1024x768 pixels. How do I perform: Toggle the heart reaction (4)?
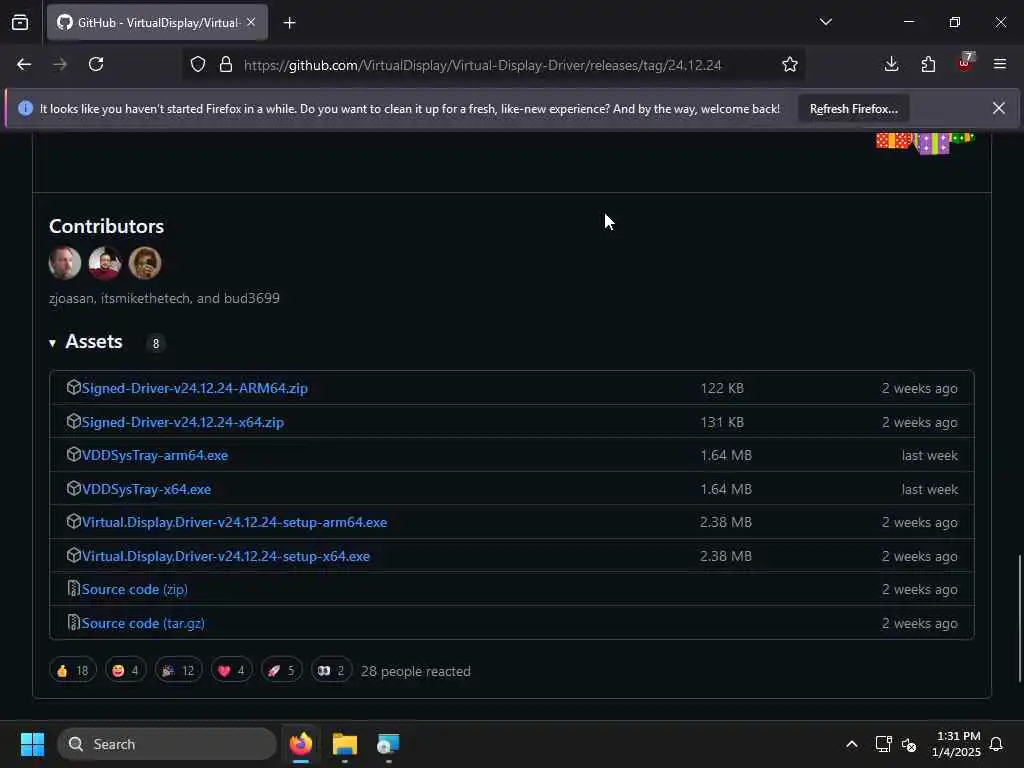point(231,671)
